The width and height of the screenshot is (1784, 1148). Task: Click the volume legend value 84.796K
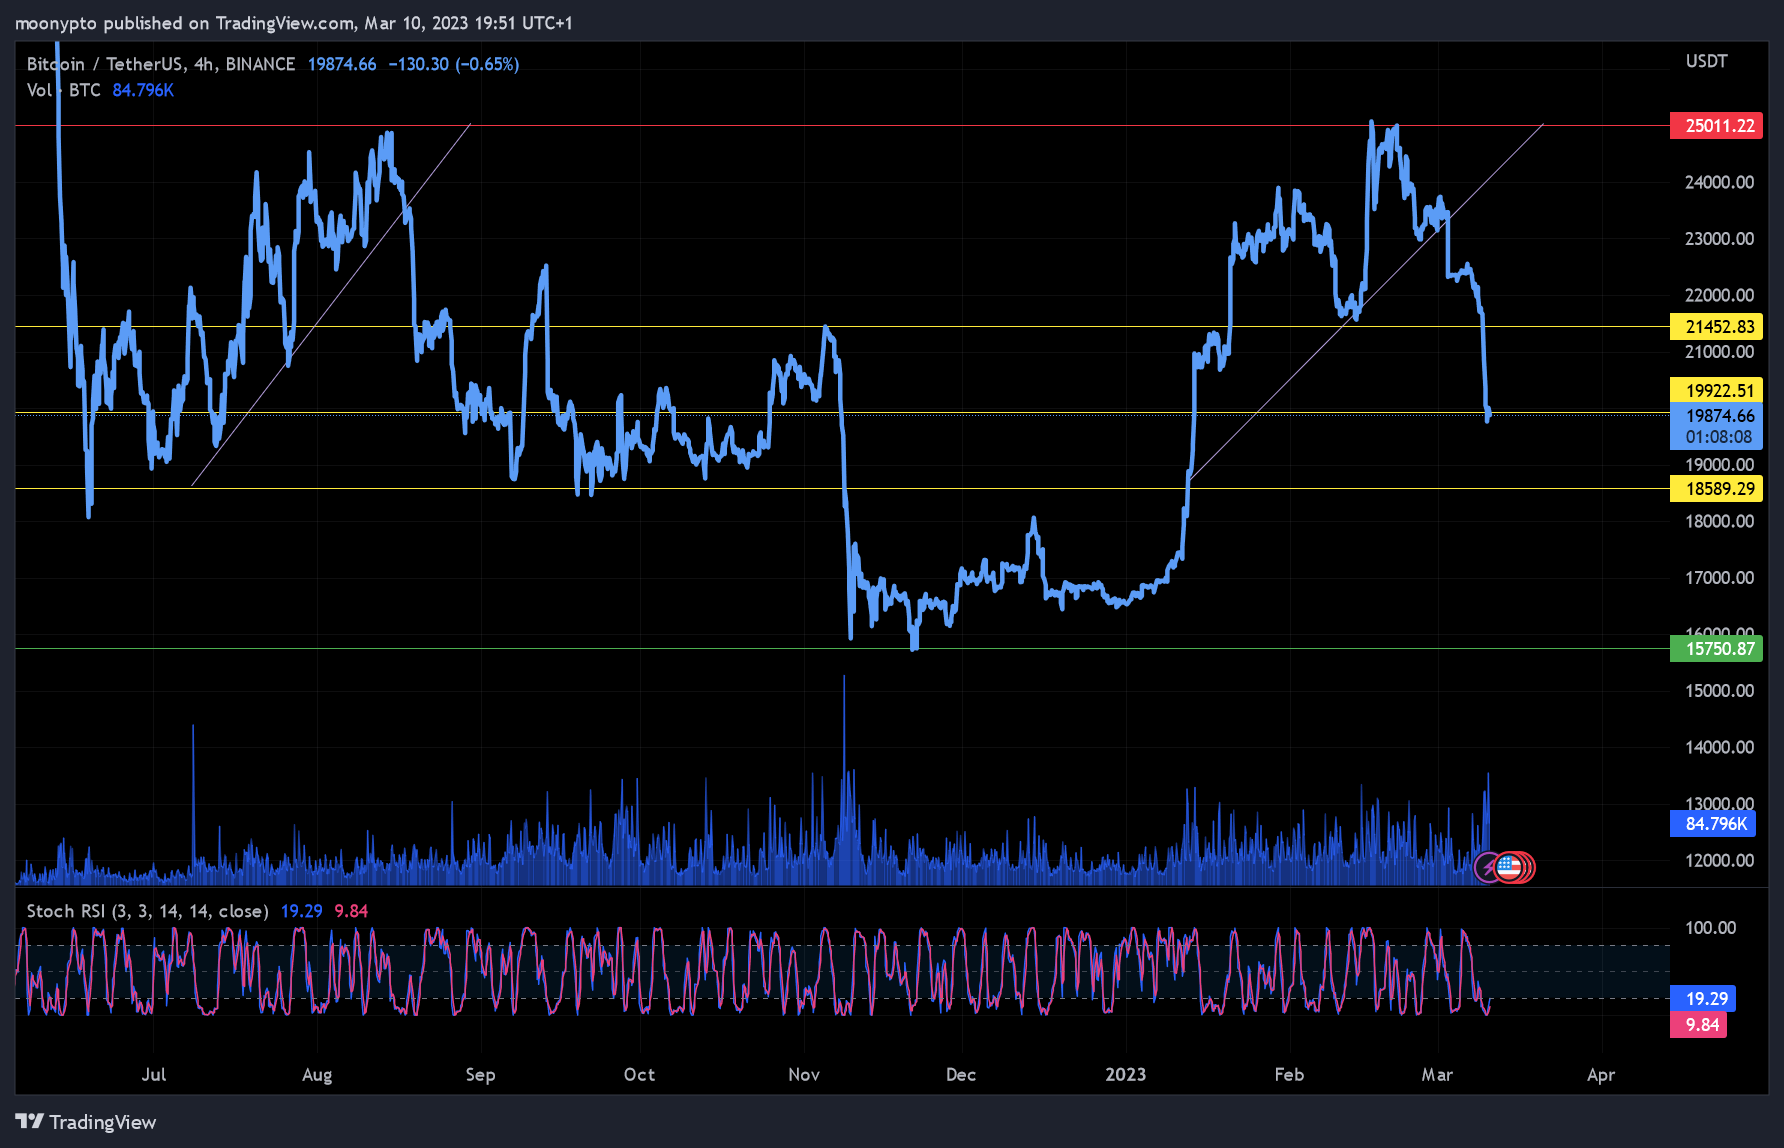point(143,90)
